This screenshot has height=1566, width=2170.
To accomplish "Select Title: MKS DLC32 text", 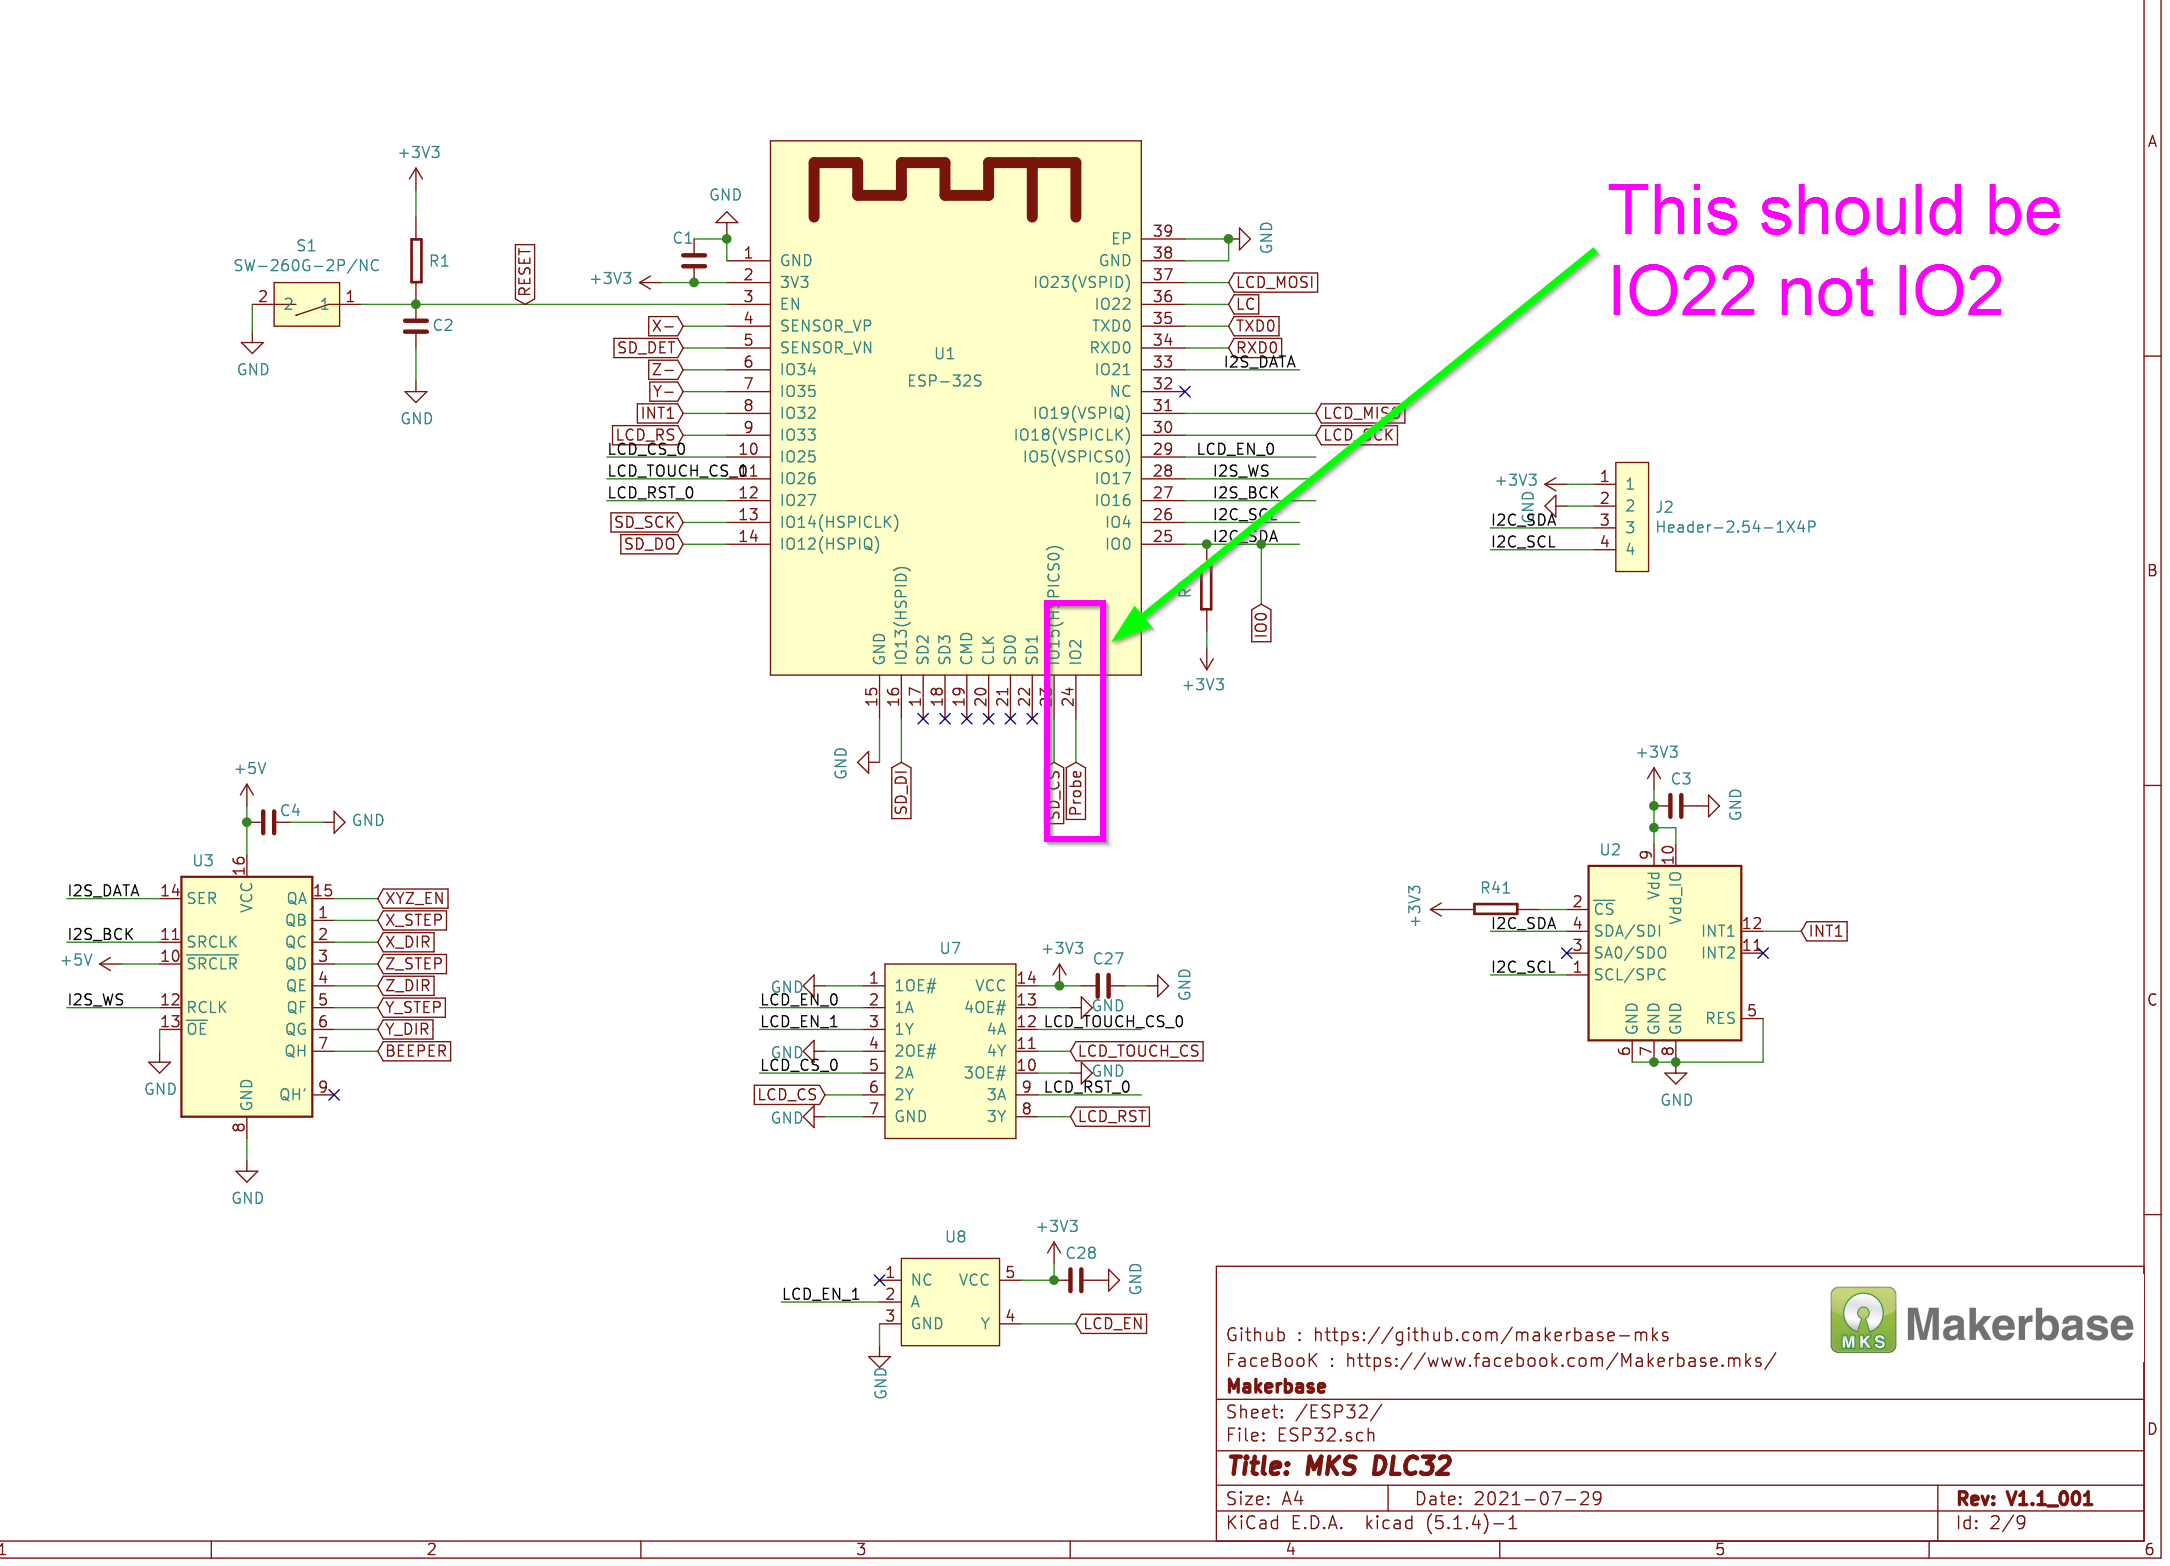I will pyautogui.click(x=1339, y=1467).
